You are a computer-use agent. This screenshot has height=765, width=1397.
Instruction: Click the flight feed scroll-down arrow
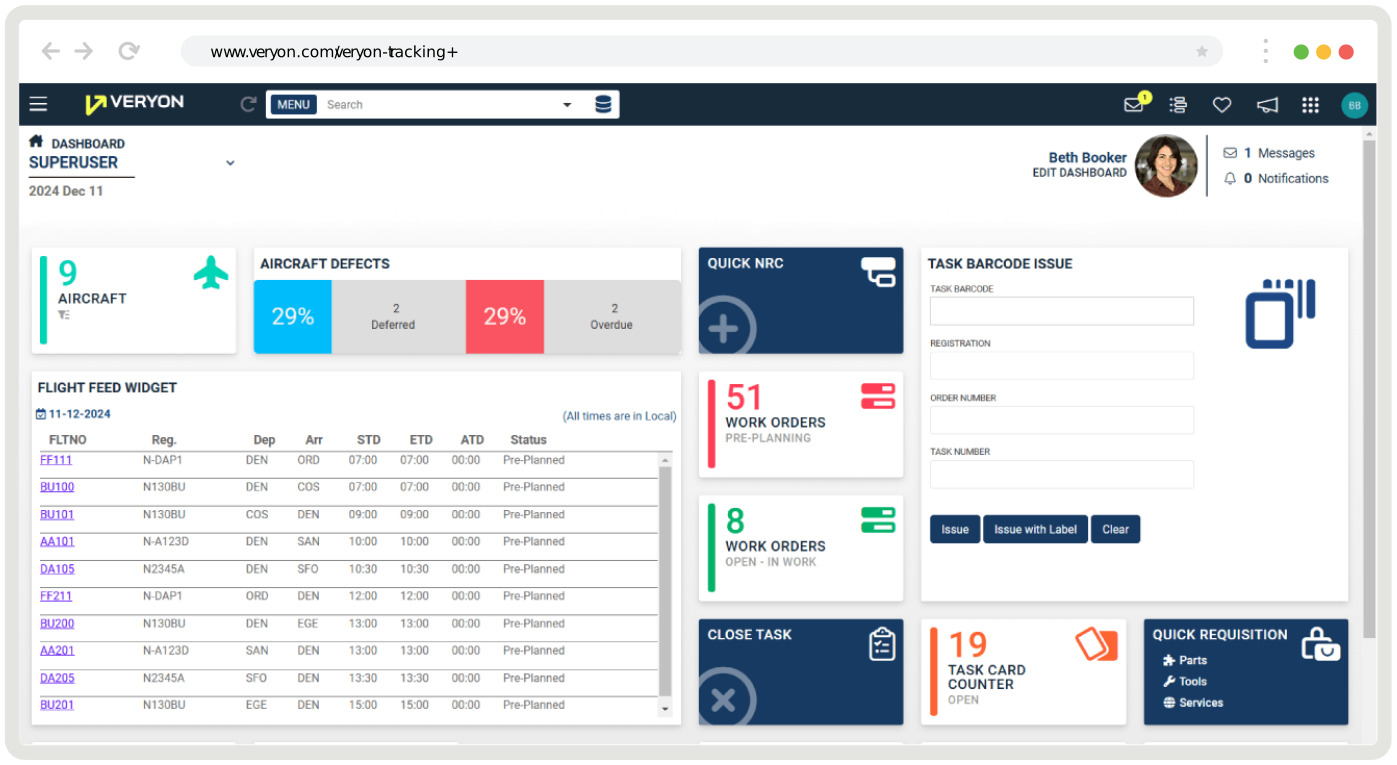point(665,708)
